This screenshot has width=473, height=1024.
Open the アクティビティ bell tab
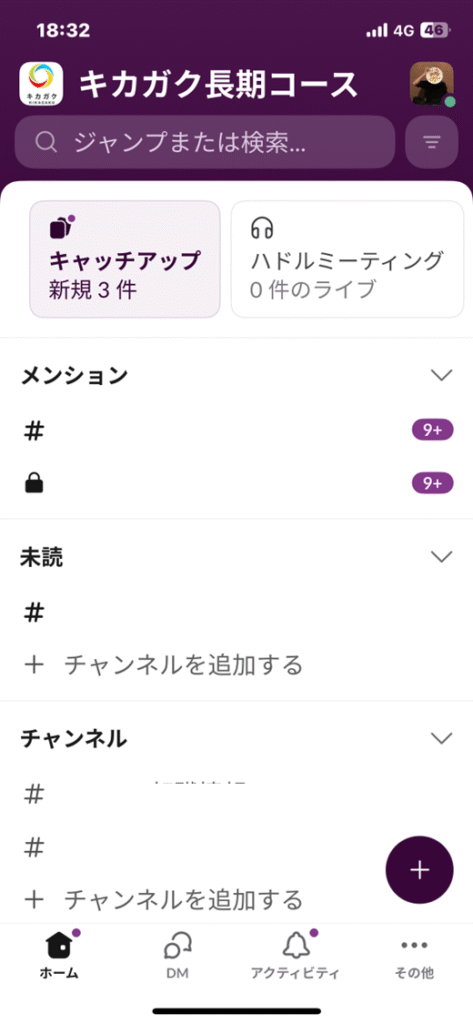click(295, 955)
